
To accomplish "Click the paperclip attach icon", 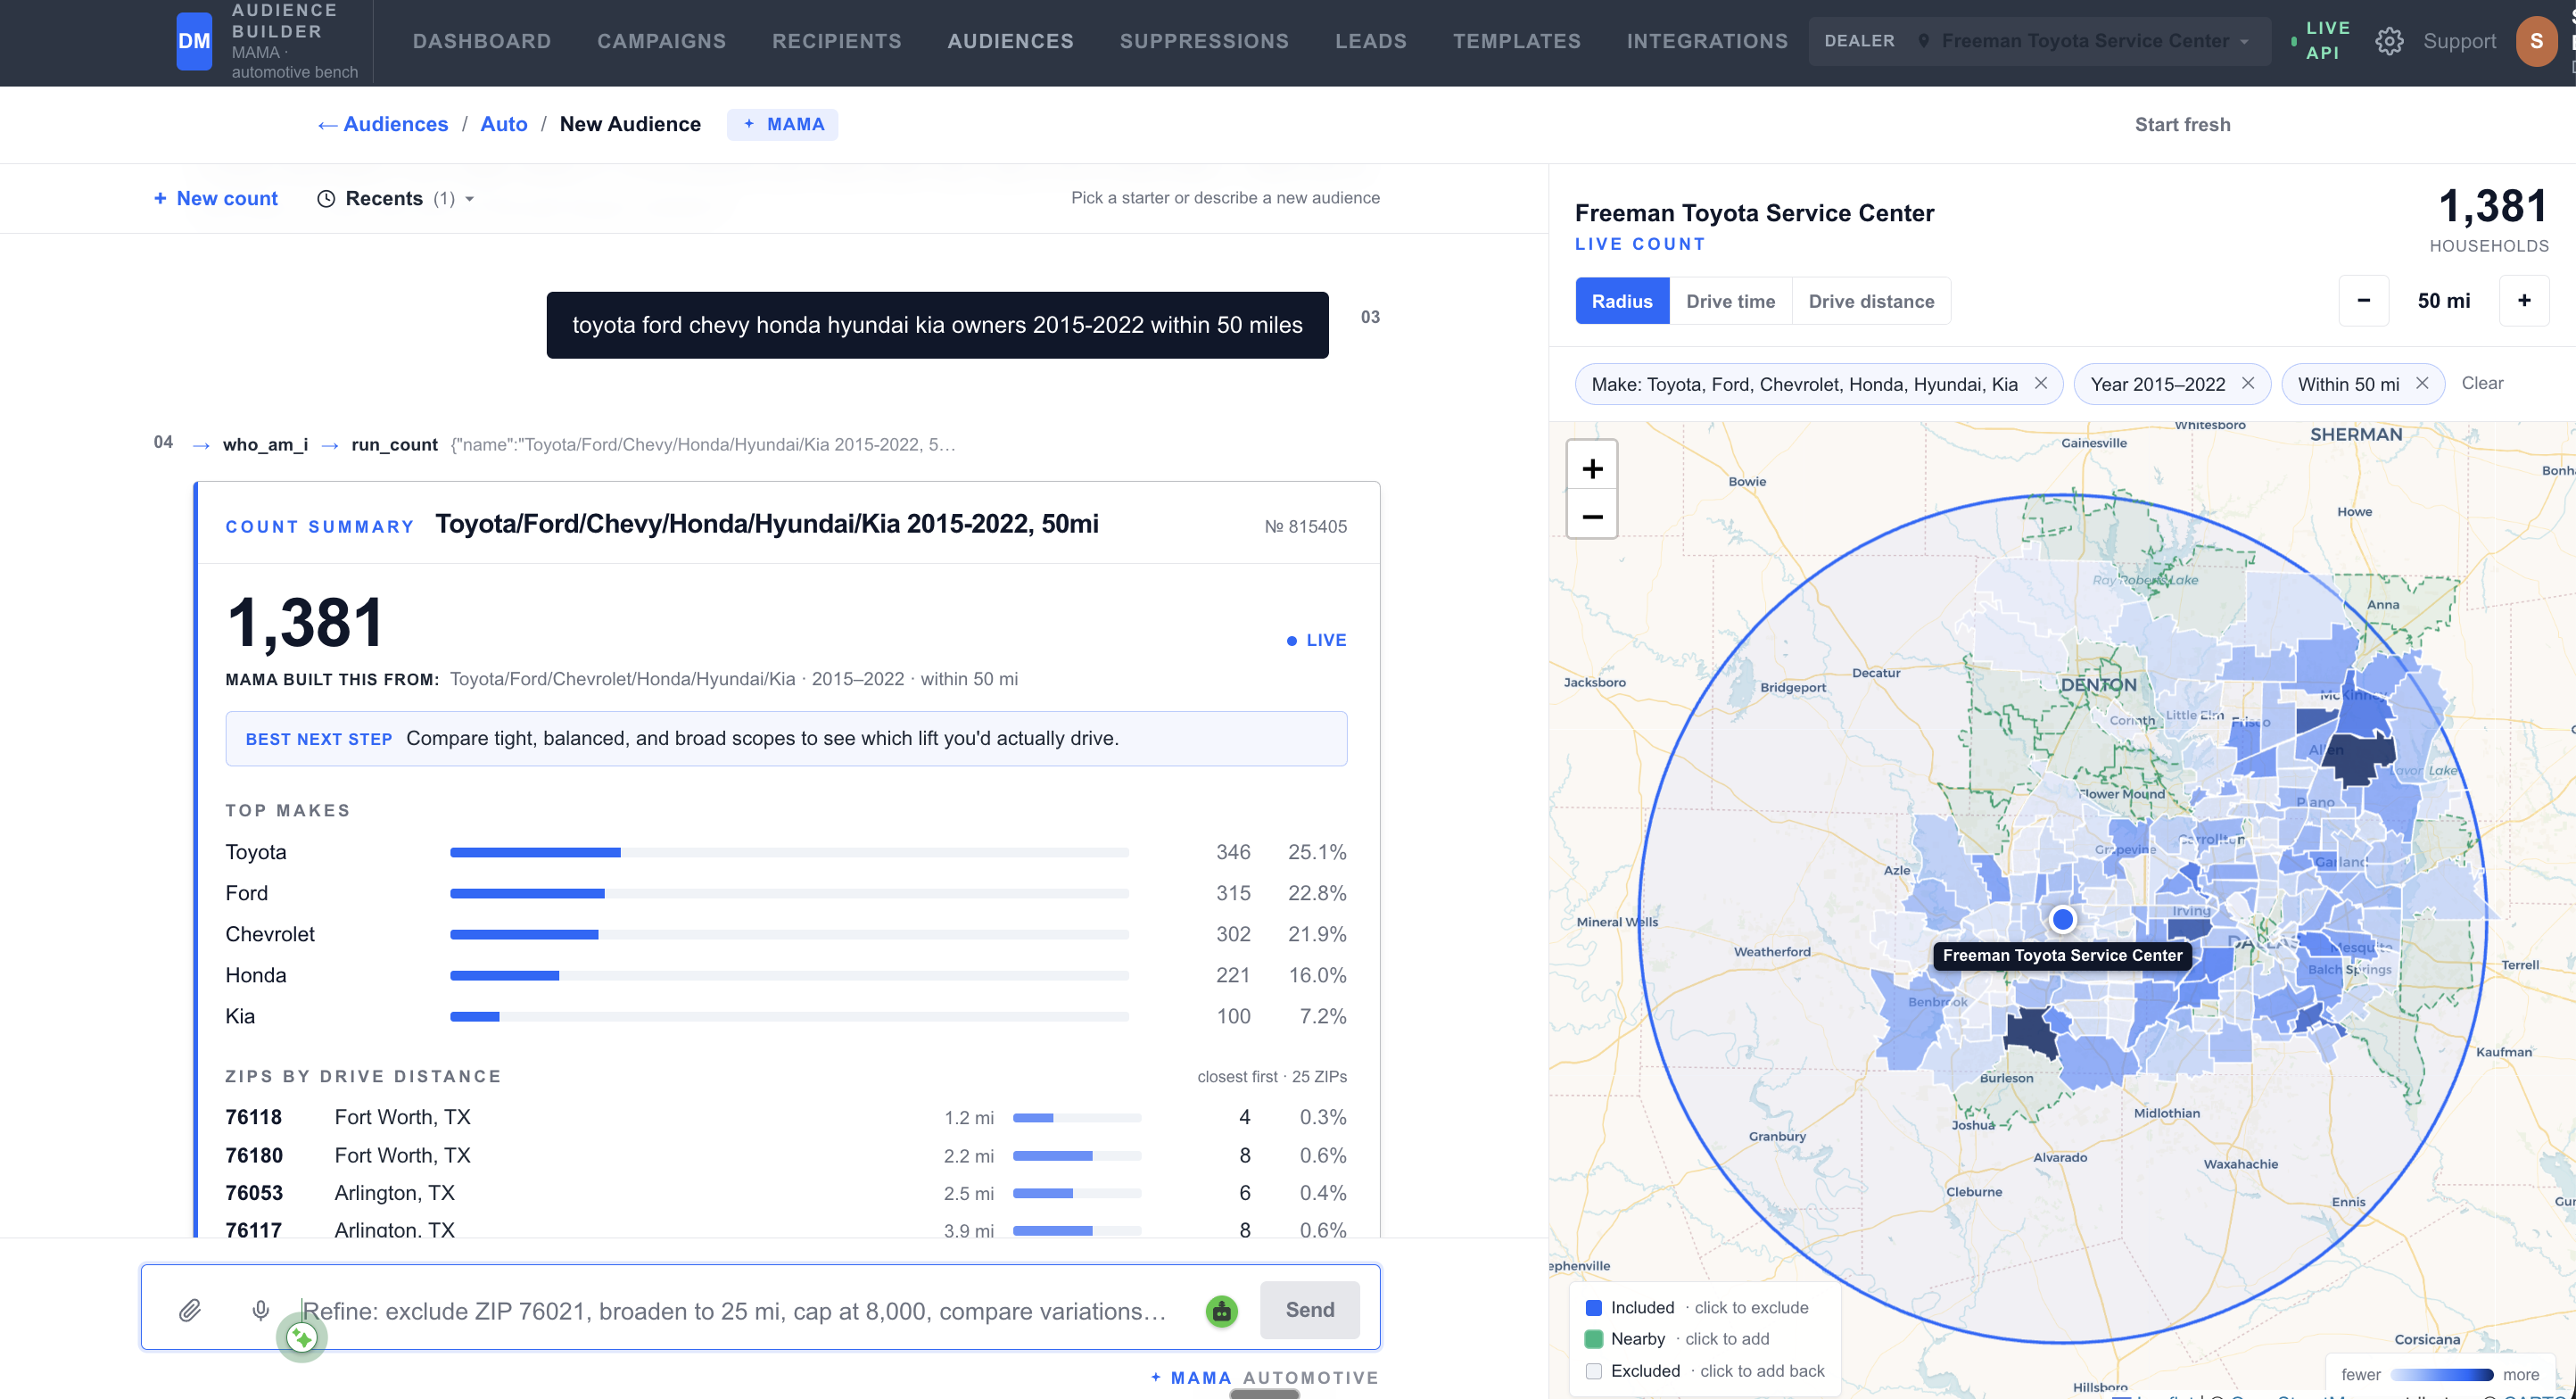I will click(190, 1310).
